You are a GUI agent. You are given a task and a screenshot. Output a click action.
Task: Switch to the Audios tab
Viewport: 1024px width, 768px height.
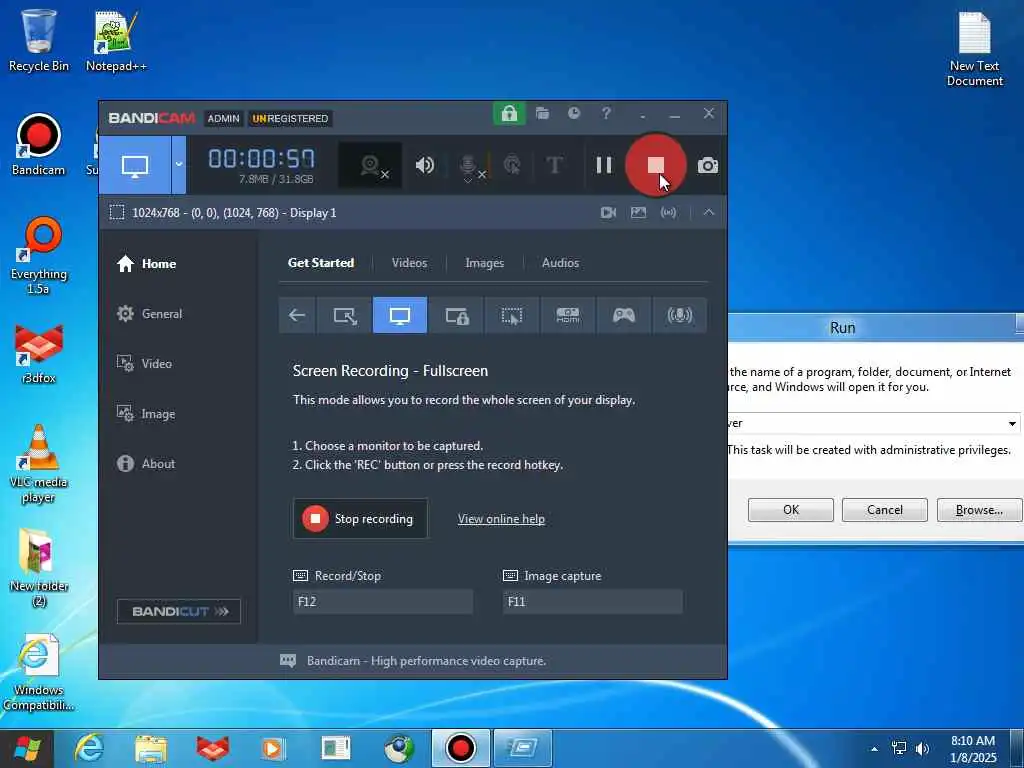(560, 263)
